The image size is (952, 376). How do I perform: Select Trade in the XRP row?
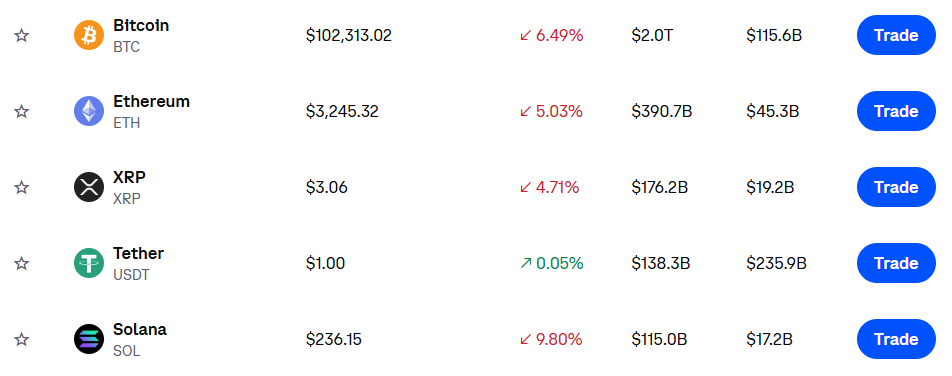(896, 187)
